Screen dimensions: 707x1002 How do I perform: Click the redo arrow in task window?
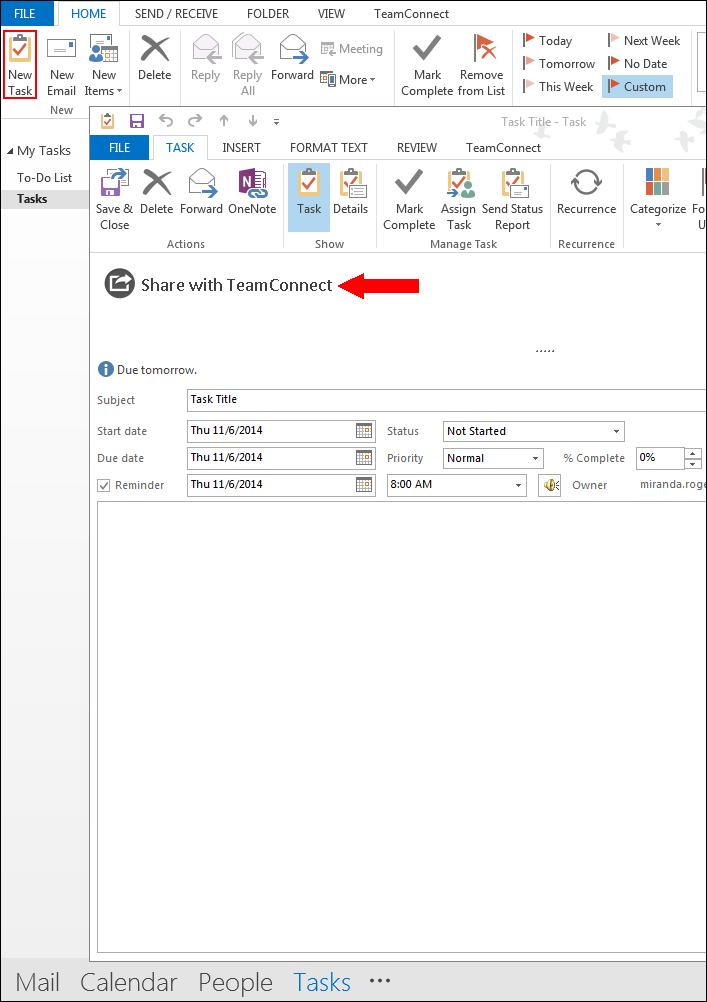click(x=195, y=121)
